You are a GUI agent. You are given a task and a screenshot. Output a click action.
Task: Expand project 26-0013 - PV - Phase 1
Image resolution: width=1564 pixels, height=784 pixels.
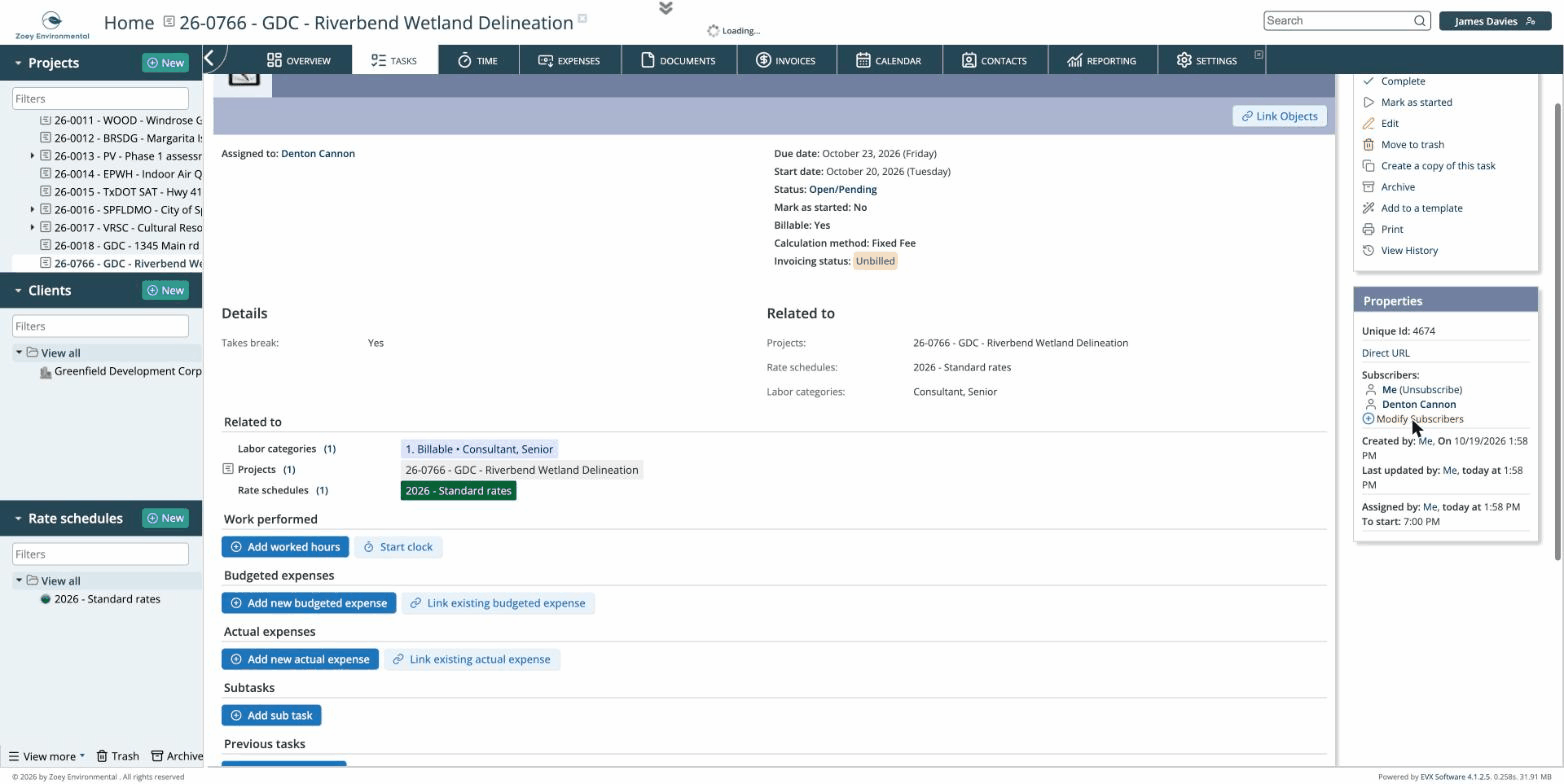tap(33, 156)
